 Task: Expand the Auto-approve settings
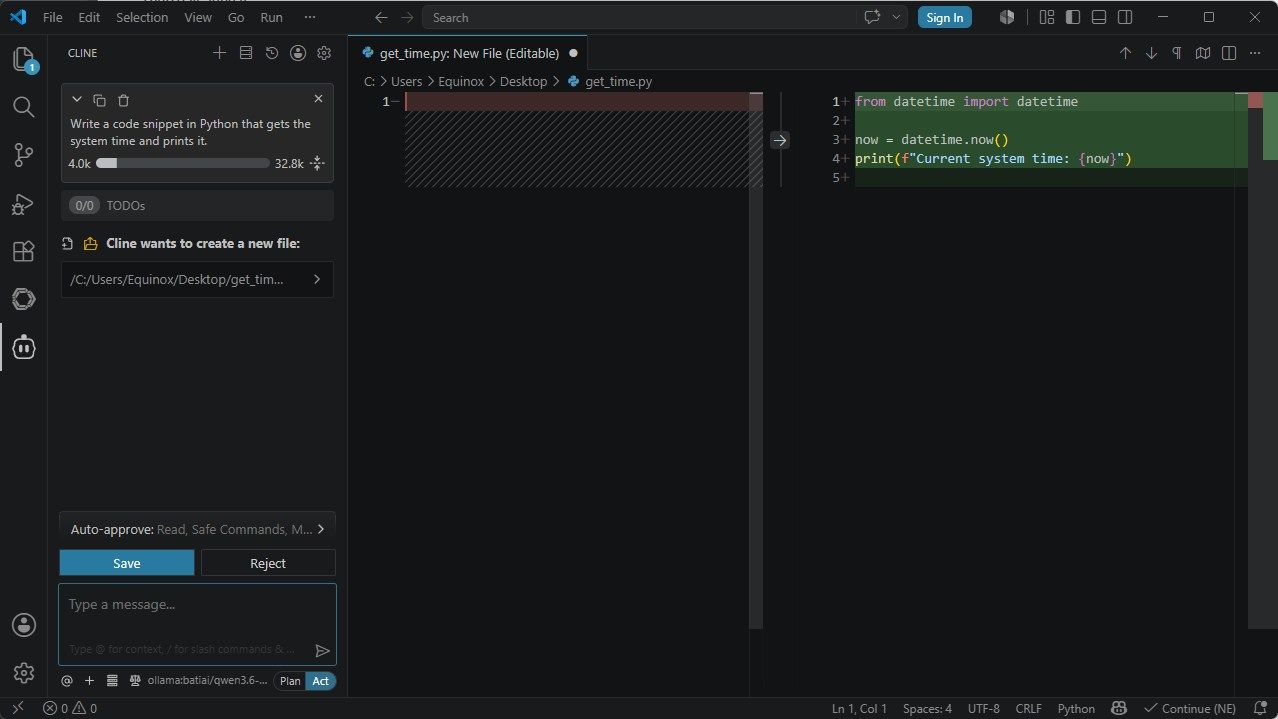click(197, 529)
